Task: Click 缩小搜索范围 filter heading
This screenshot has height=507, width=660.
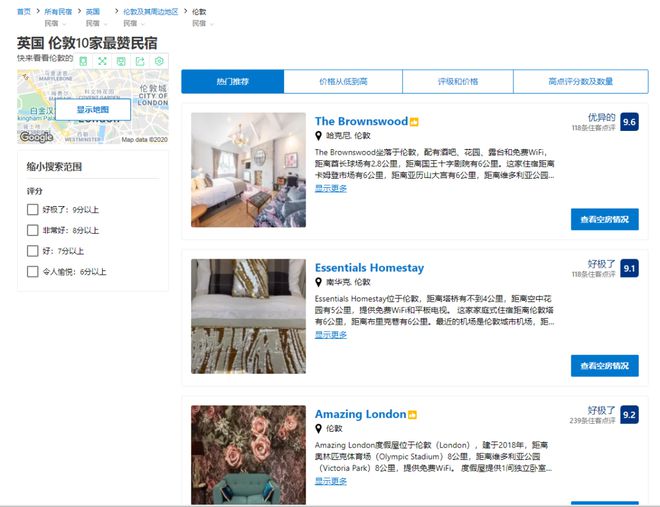Action: (54, 167)
